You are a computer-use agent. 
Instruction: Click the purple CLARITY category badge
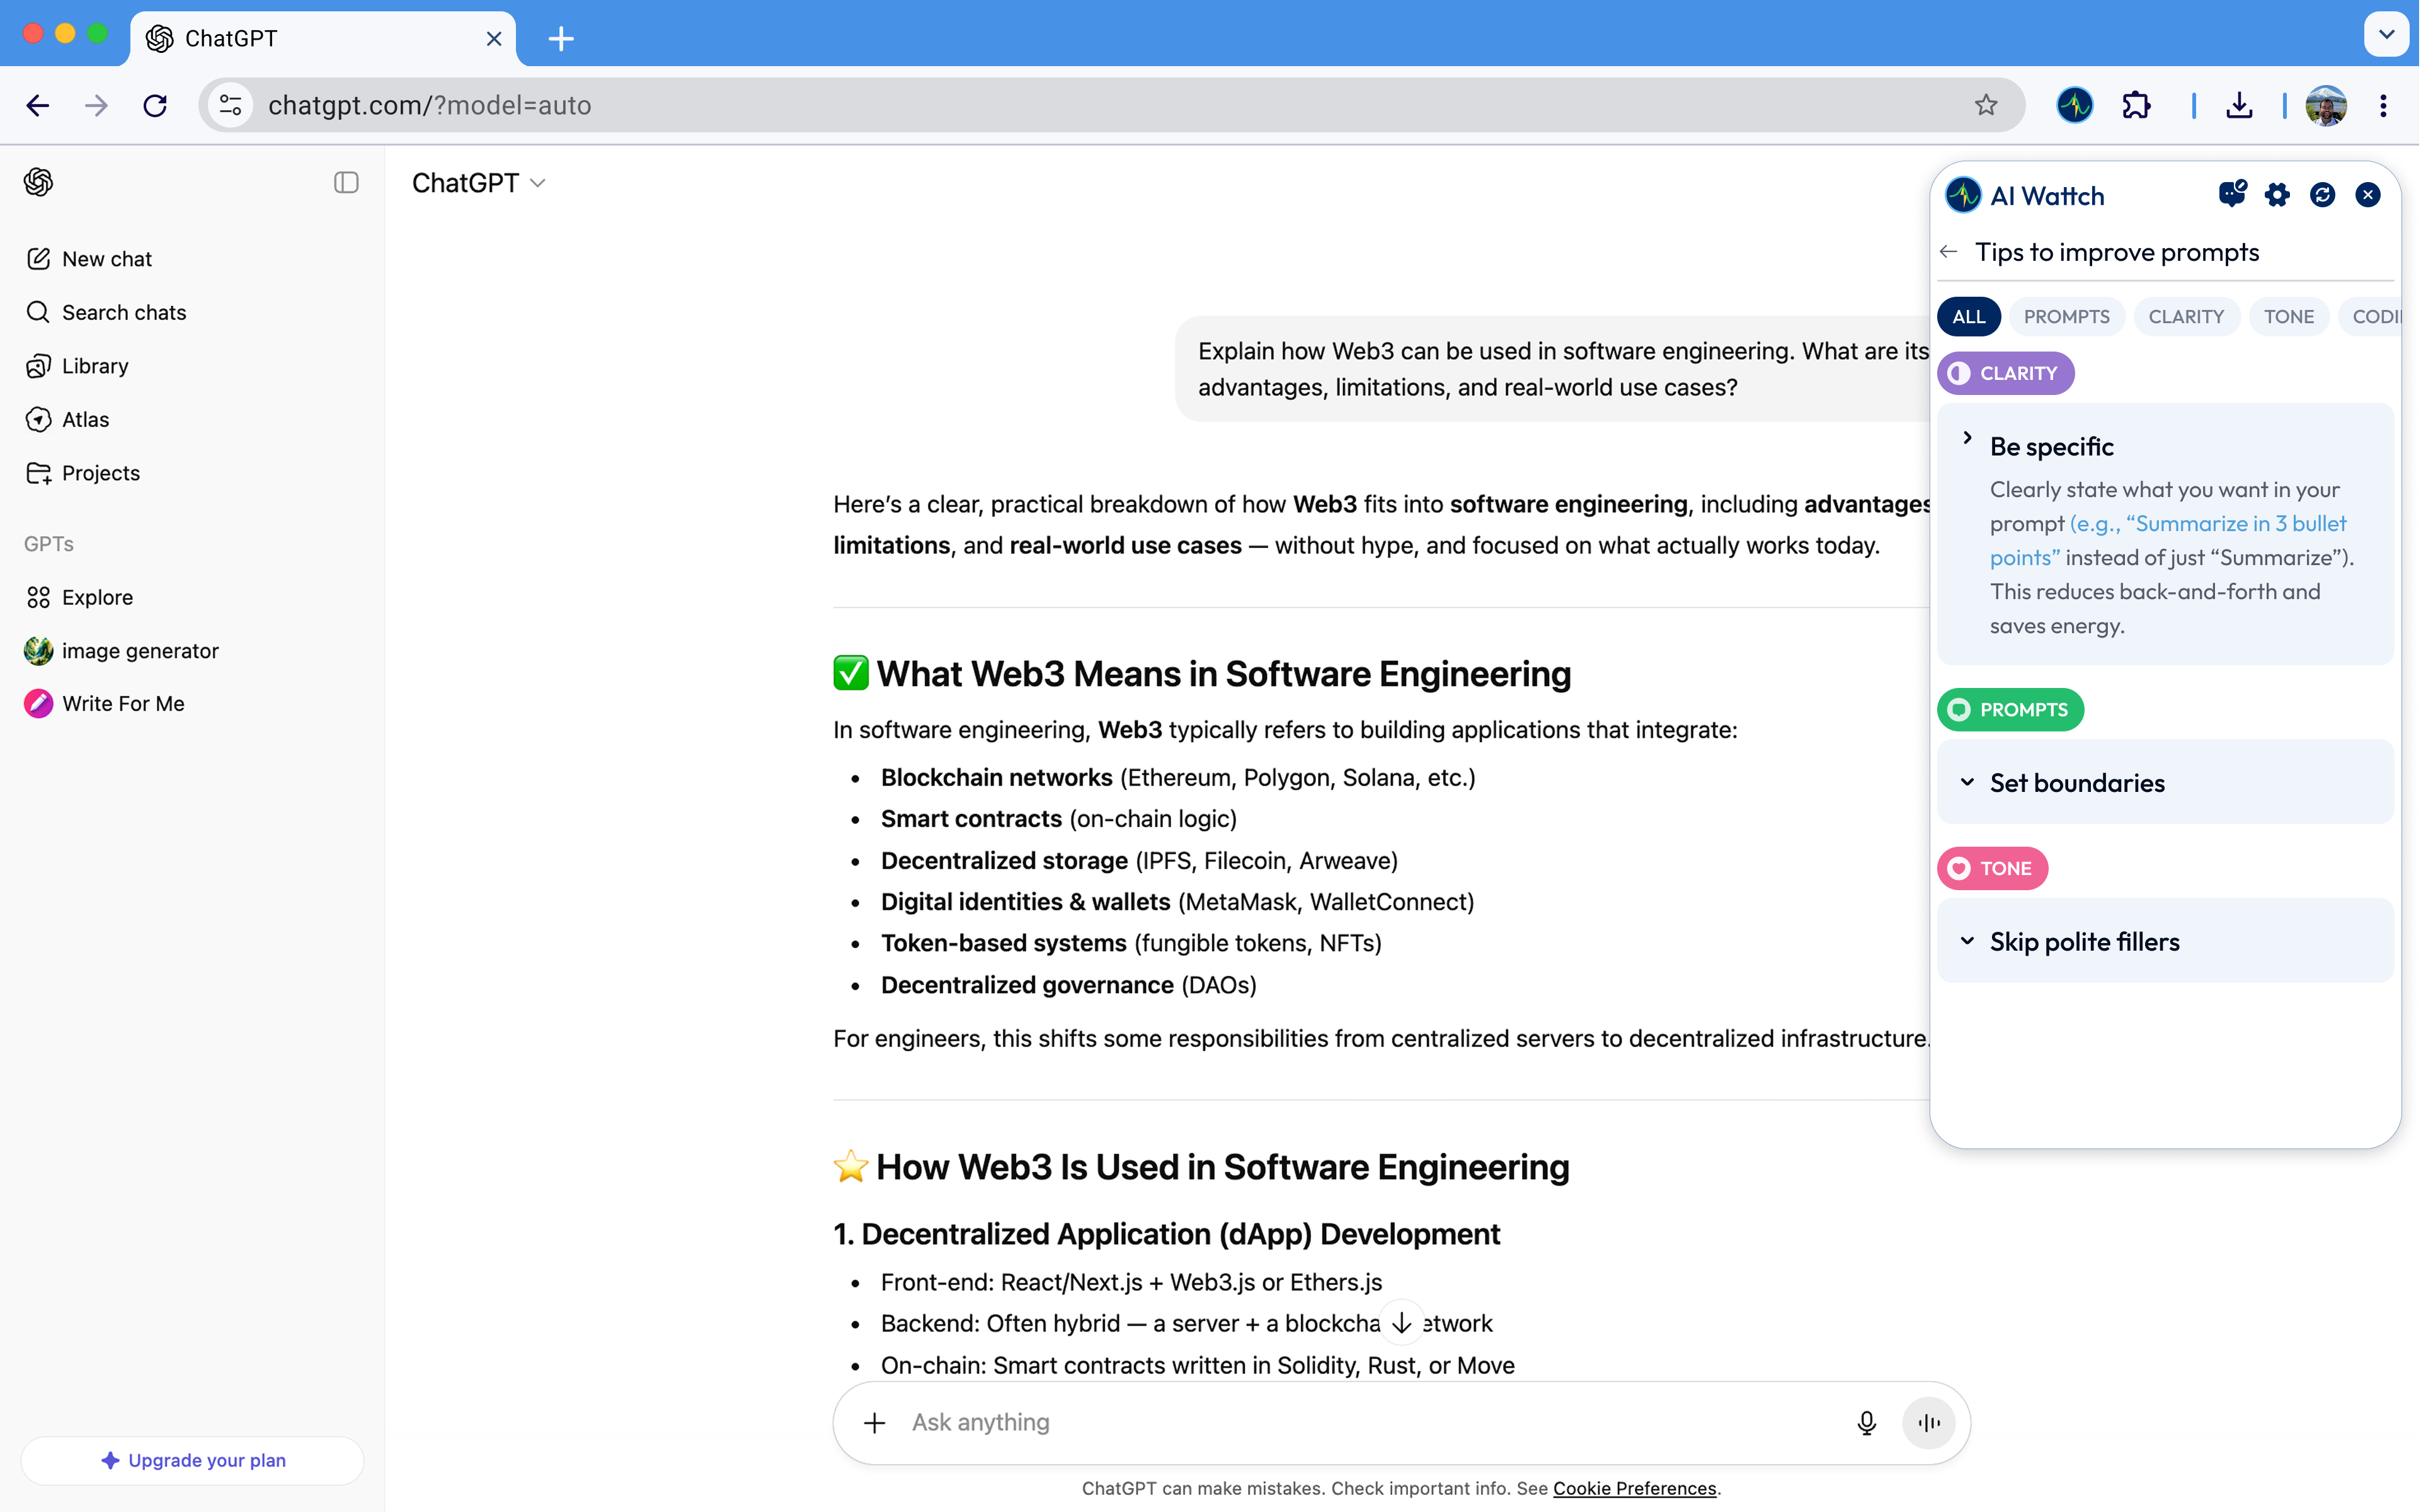click(x=2005, y=373)
